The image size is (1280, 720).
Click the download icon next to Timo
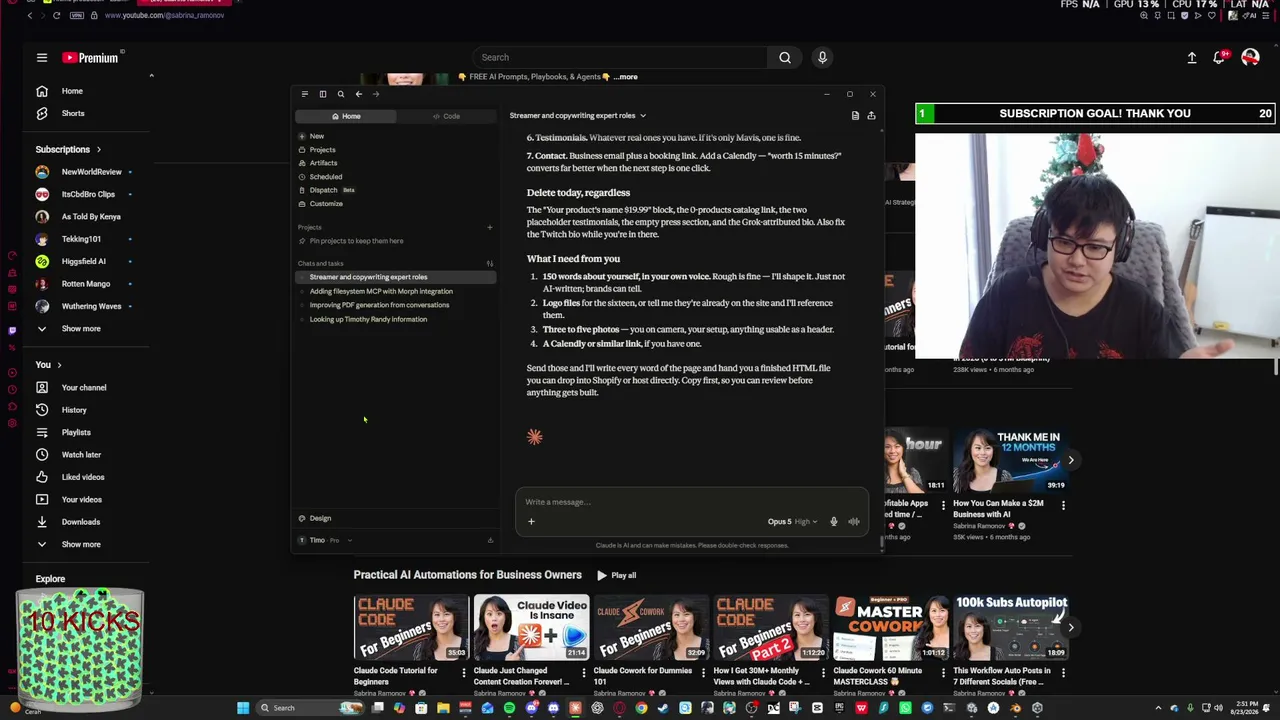coord(490,540)
